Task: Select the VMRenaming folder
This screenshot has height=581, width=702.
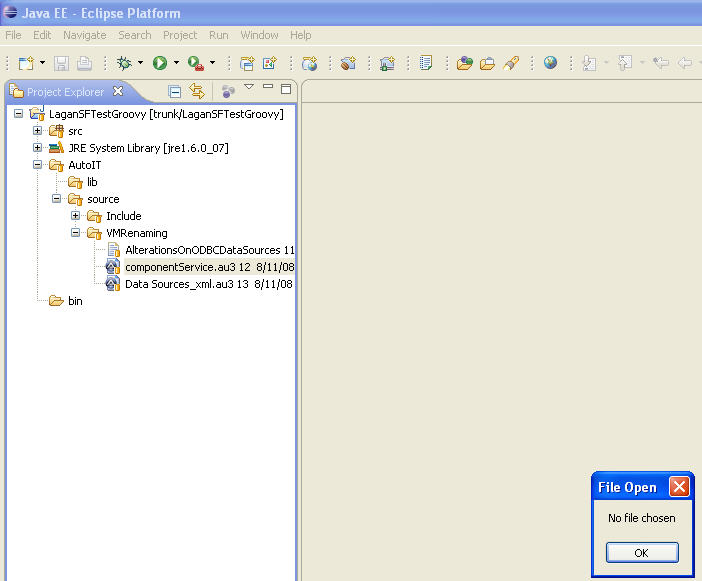Action: [137, 233]
